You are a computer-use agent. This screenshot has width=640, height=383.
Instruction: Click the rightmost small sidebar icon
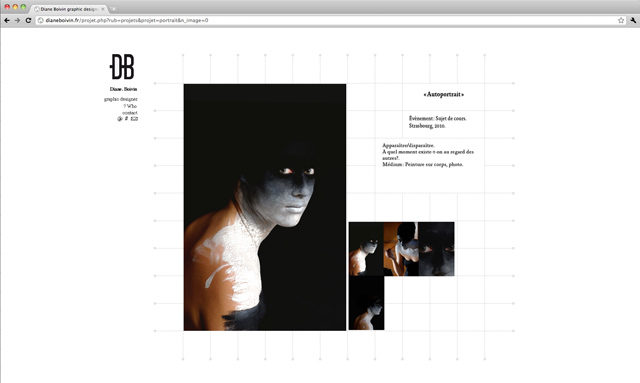click(134, 119)
